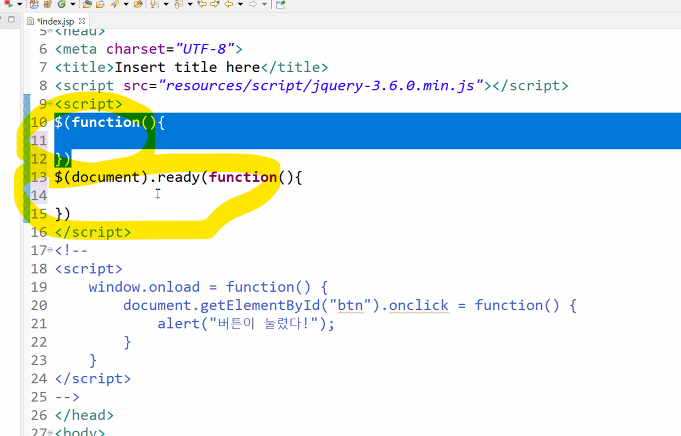681x436 pixels.
Task: Click 'Insert title here' text
Action: [187, 67]
